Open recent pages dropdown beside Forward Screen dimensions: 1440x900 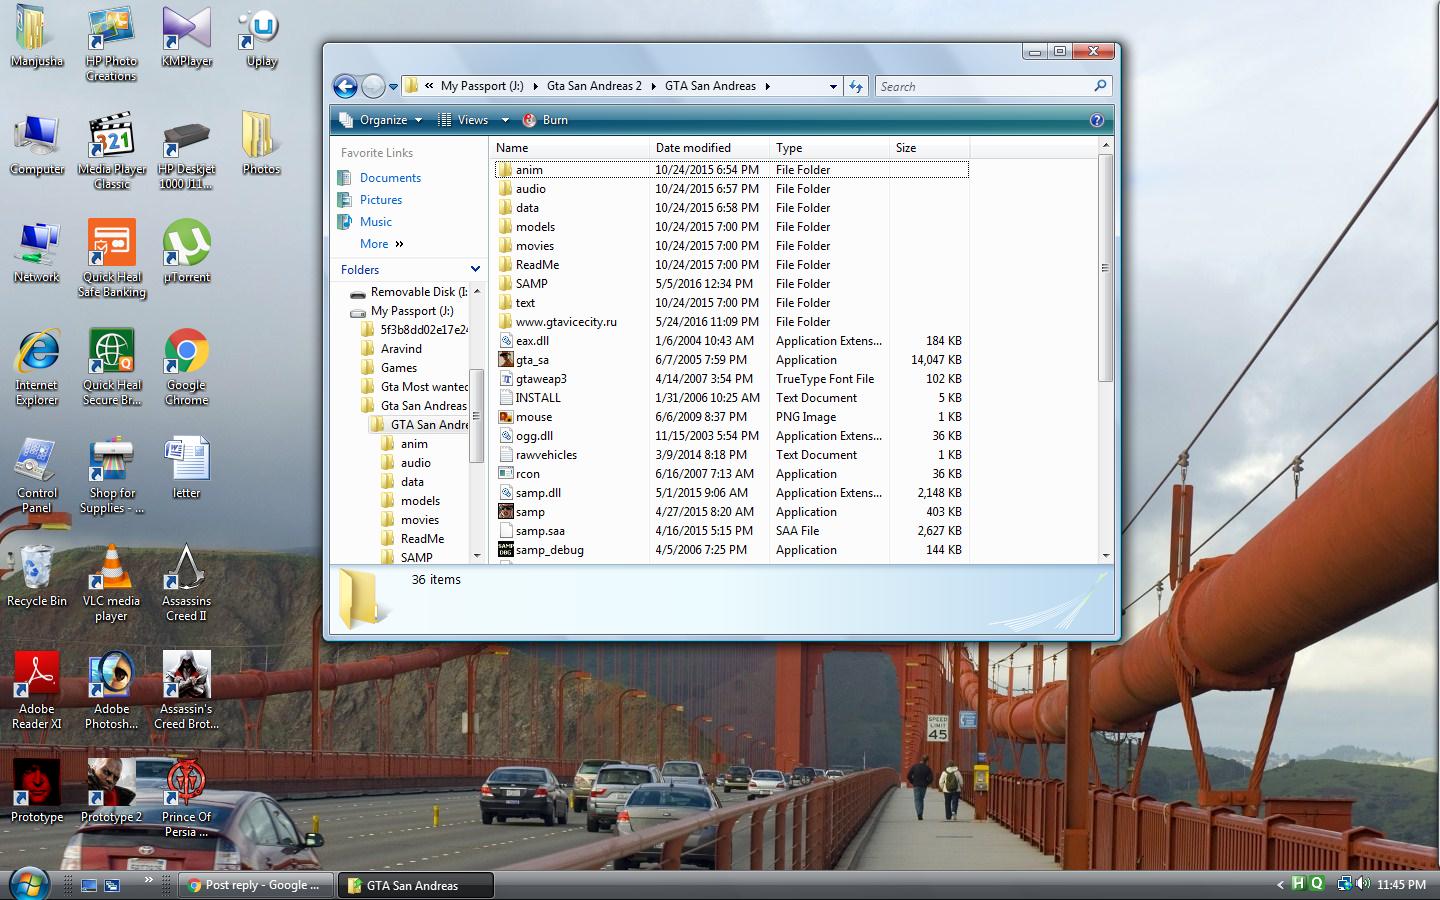[393, 87]
